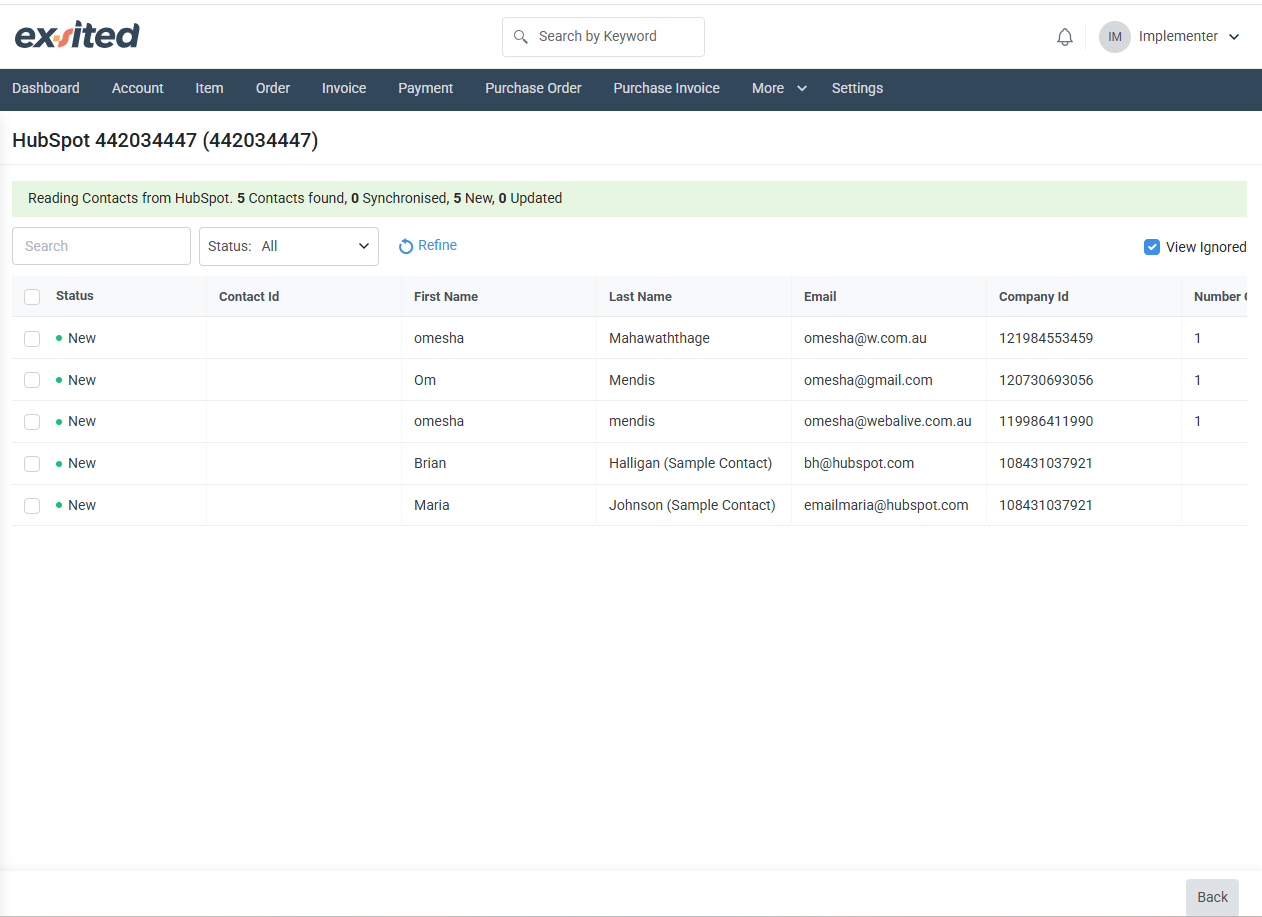1262x917 pixels.
Task: Check the row for Om Mendis
Action: click(32, 380)
